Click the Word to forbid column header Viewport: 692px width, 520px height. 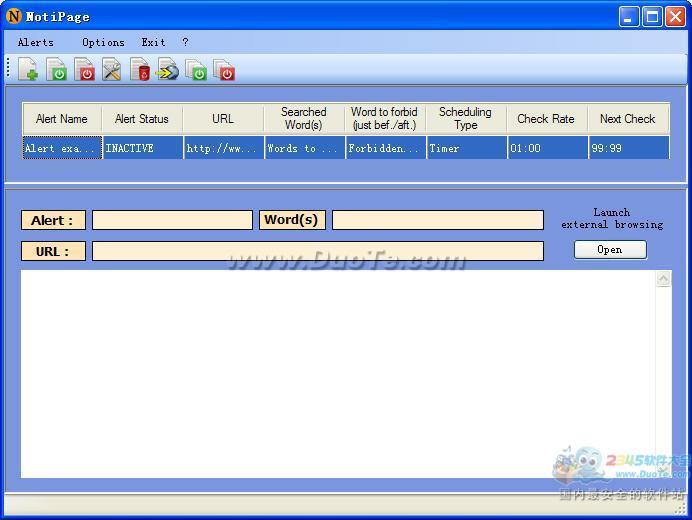tap(384, 119)
